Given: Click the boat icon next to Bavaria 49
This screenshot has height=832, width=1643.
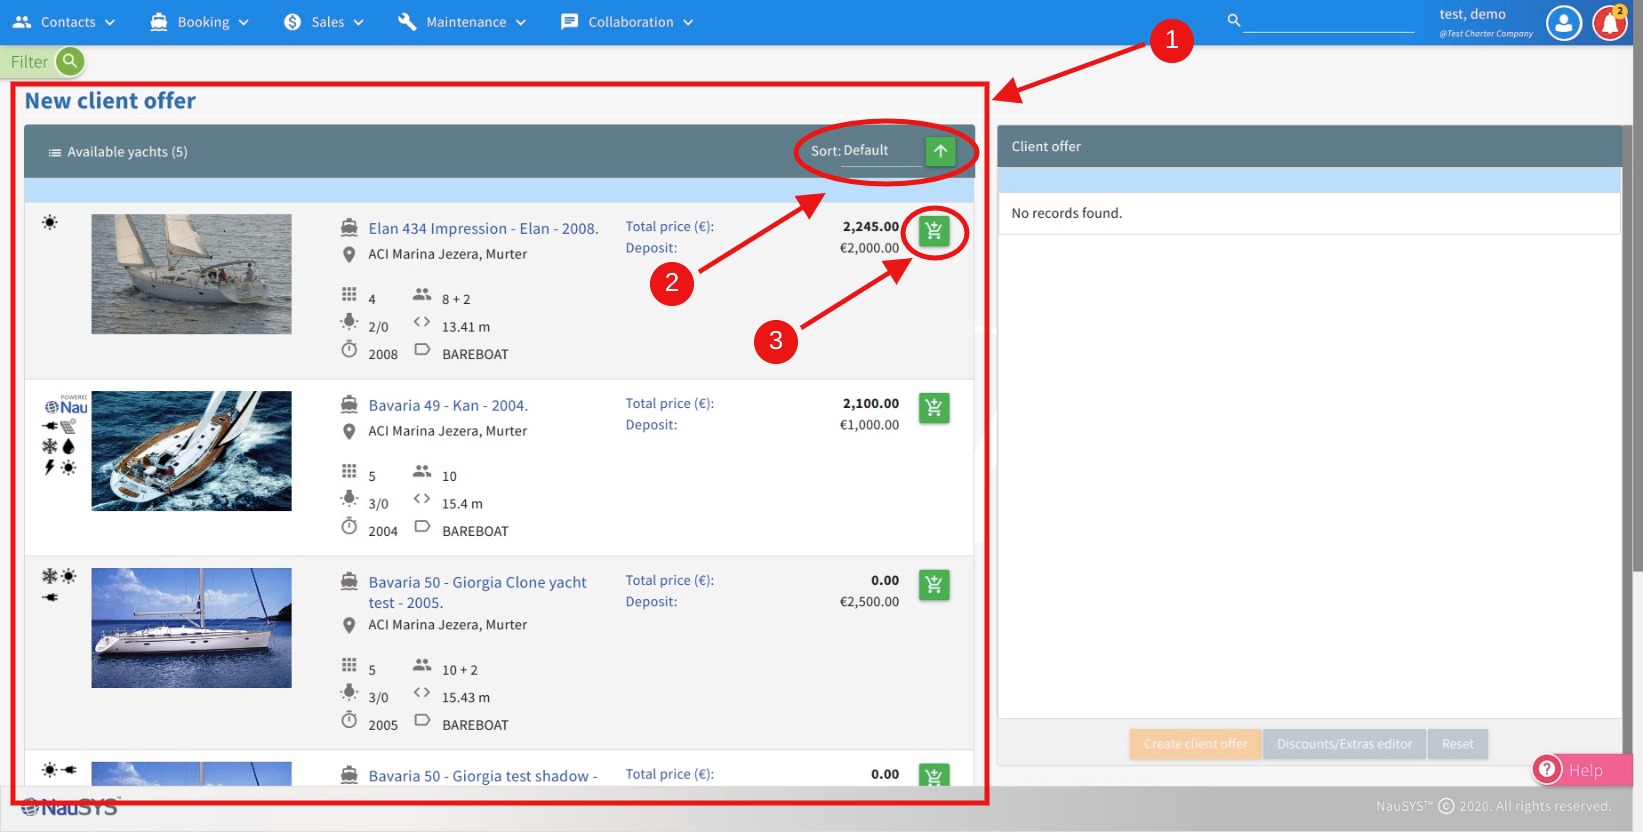Looking at the screenshot, I should pos(349,404).
